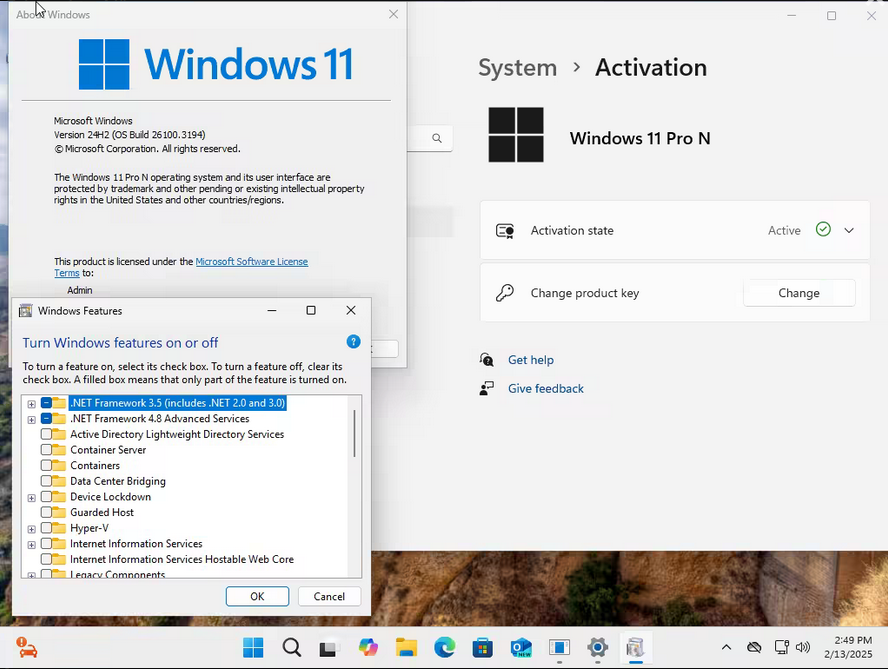Click the green Active checkmark icon
Image resolution: width=888 pixels, height=669 pixels.
[x=823, y=229]
